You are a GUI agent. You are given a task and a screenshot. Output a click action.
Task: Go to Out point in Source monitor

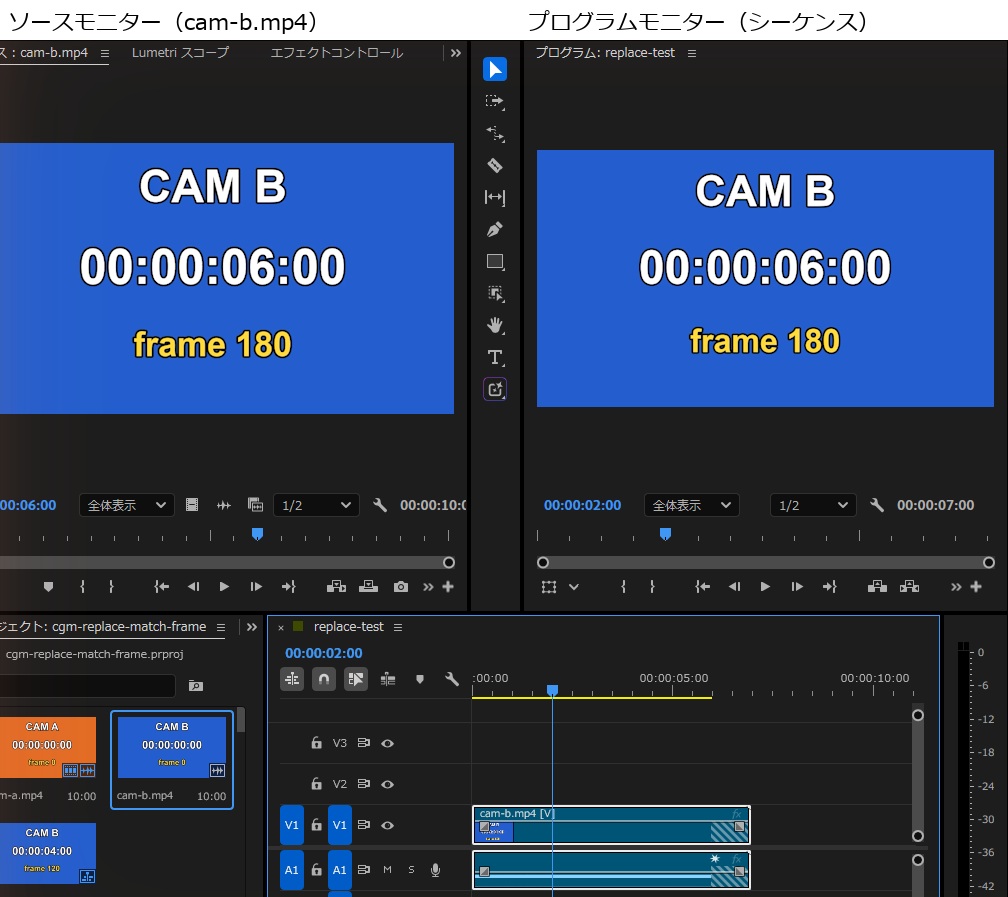(289, 586)
